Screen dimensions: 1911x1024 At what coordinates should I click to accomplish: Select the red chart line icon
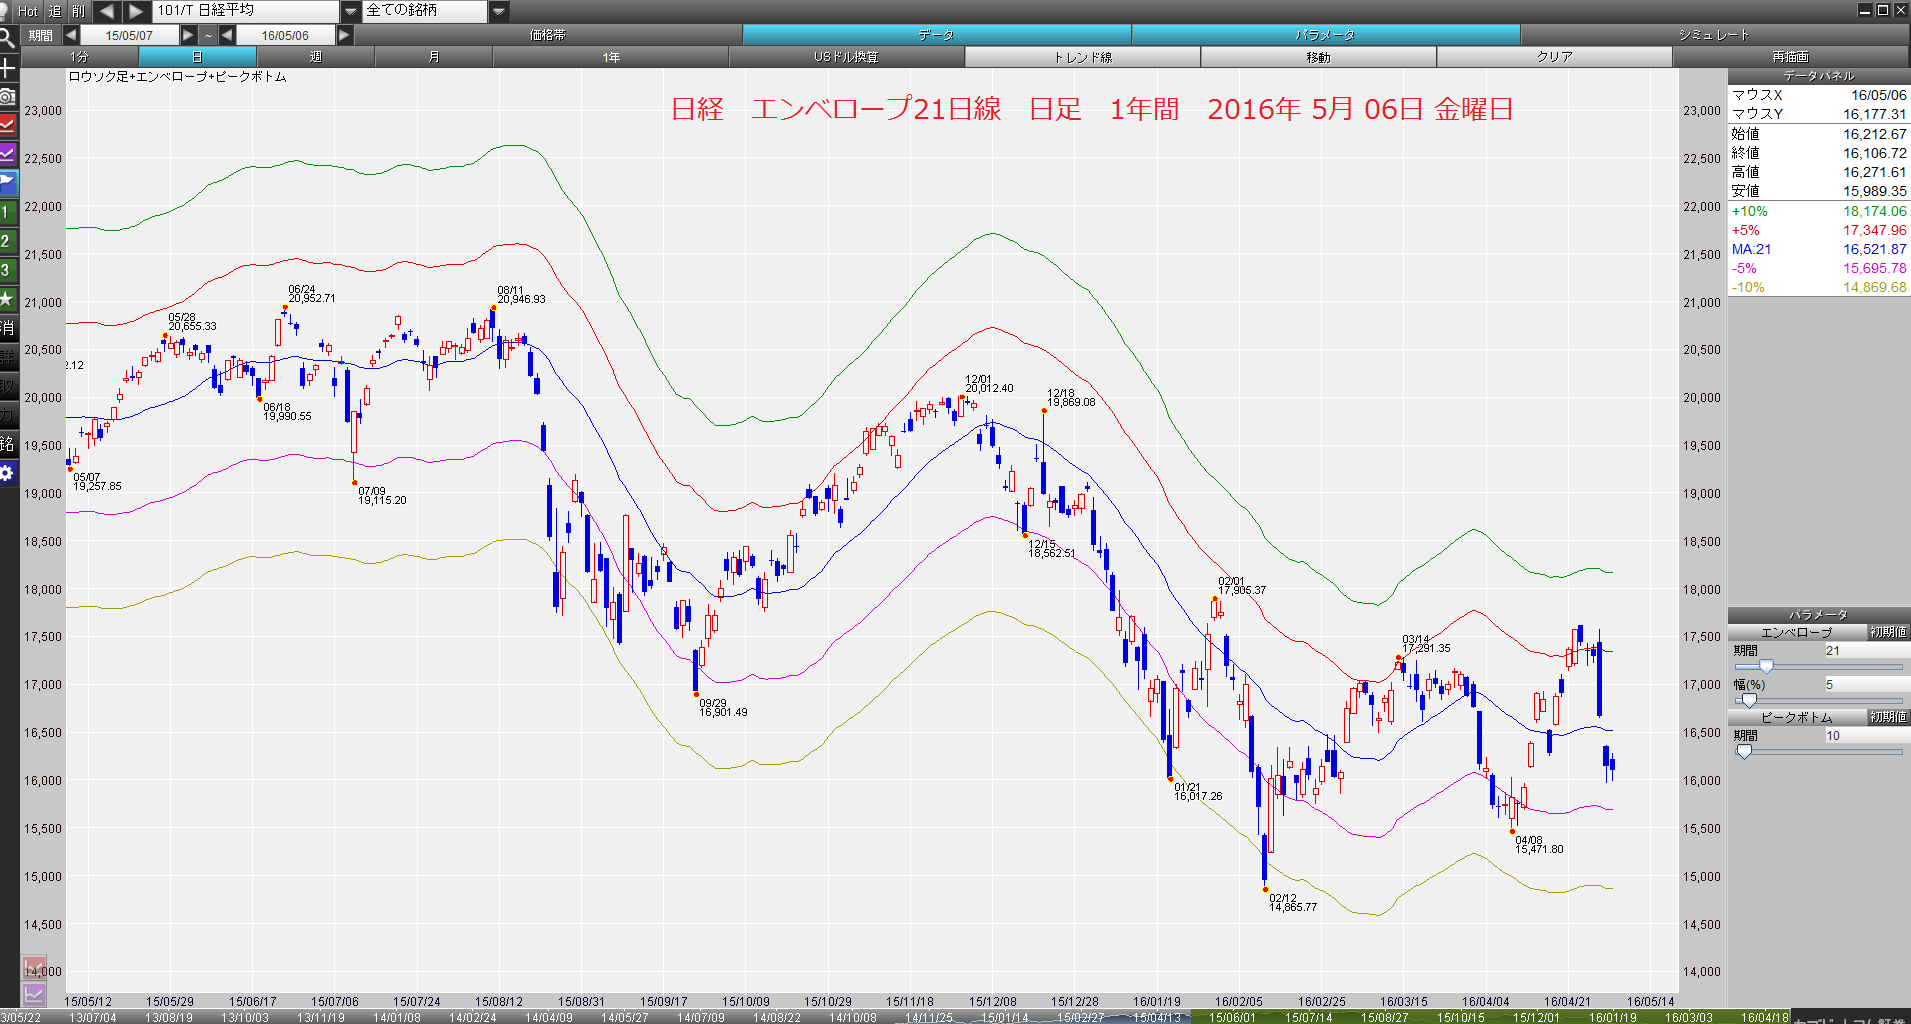coord(8,125)
